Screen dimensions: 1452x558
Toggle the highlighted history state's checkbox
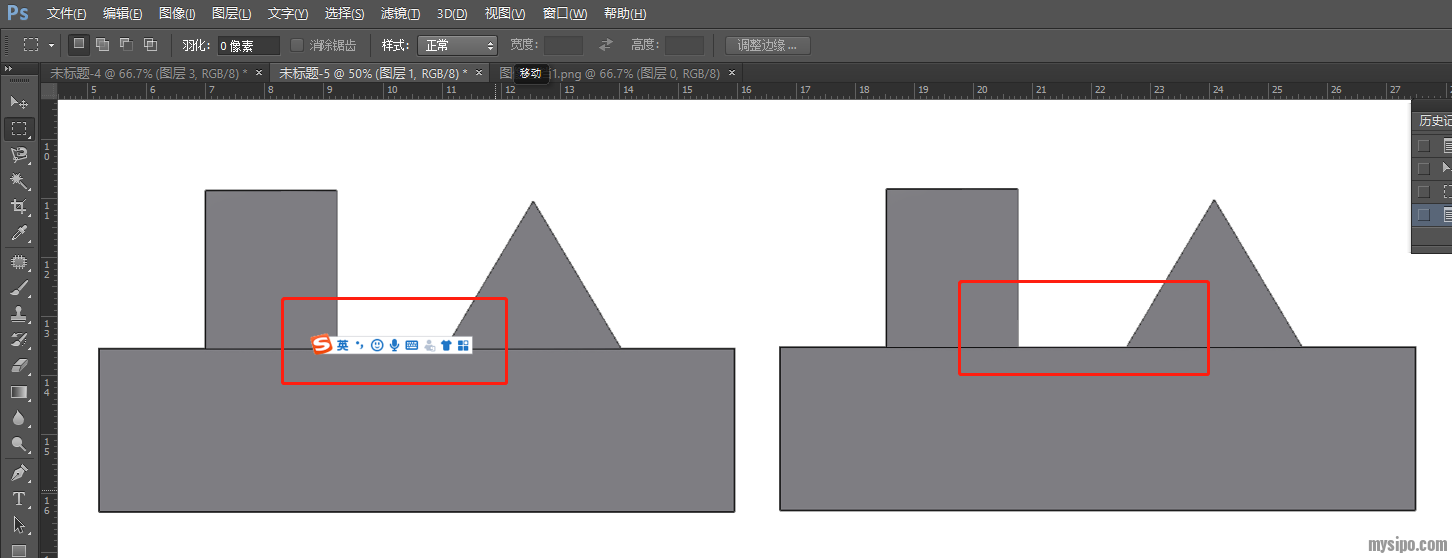[1424, 214]
